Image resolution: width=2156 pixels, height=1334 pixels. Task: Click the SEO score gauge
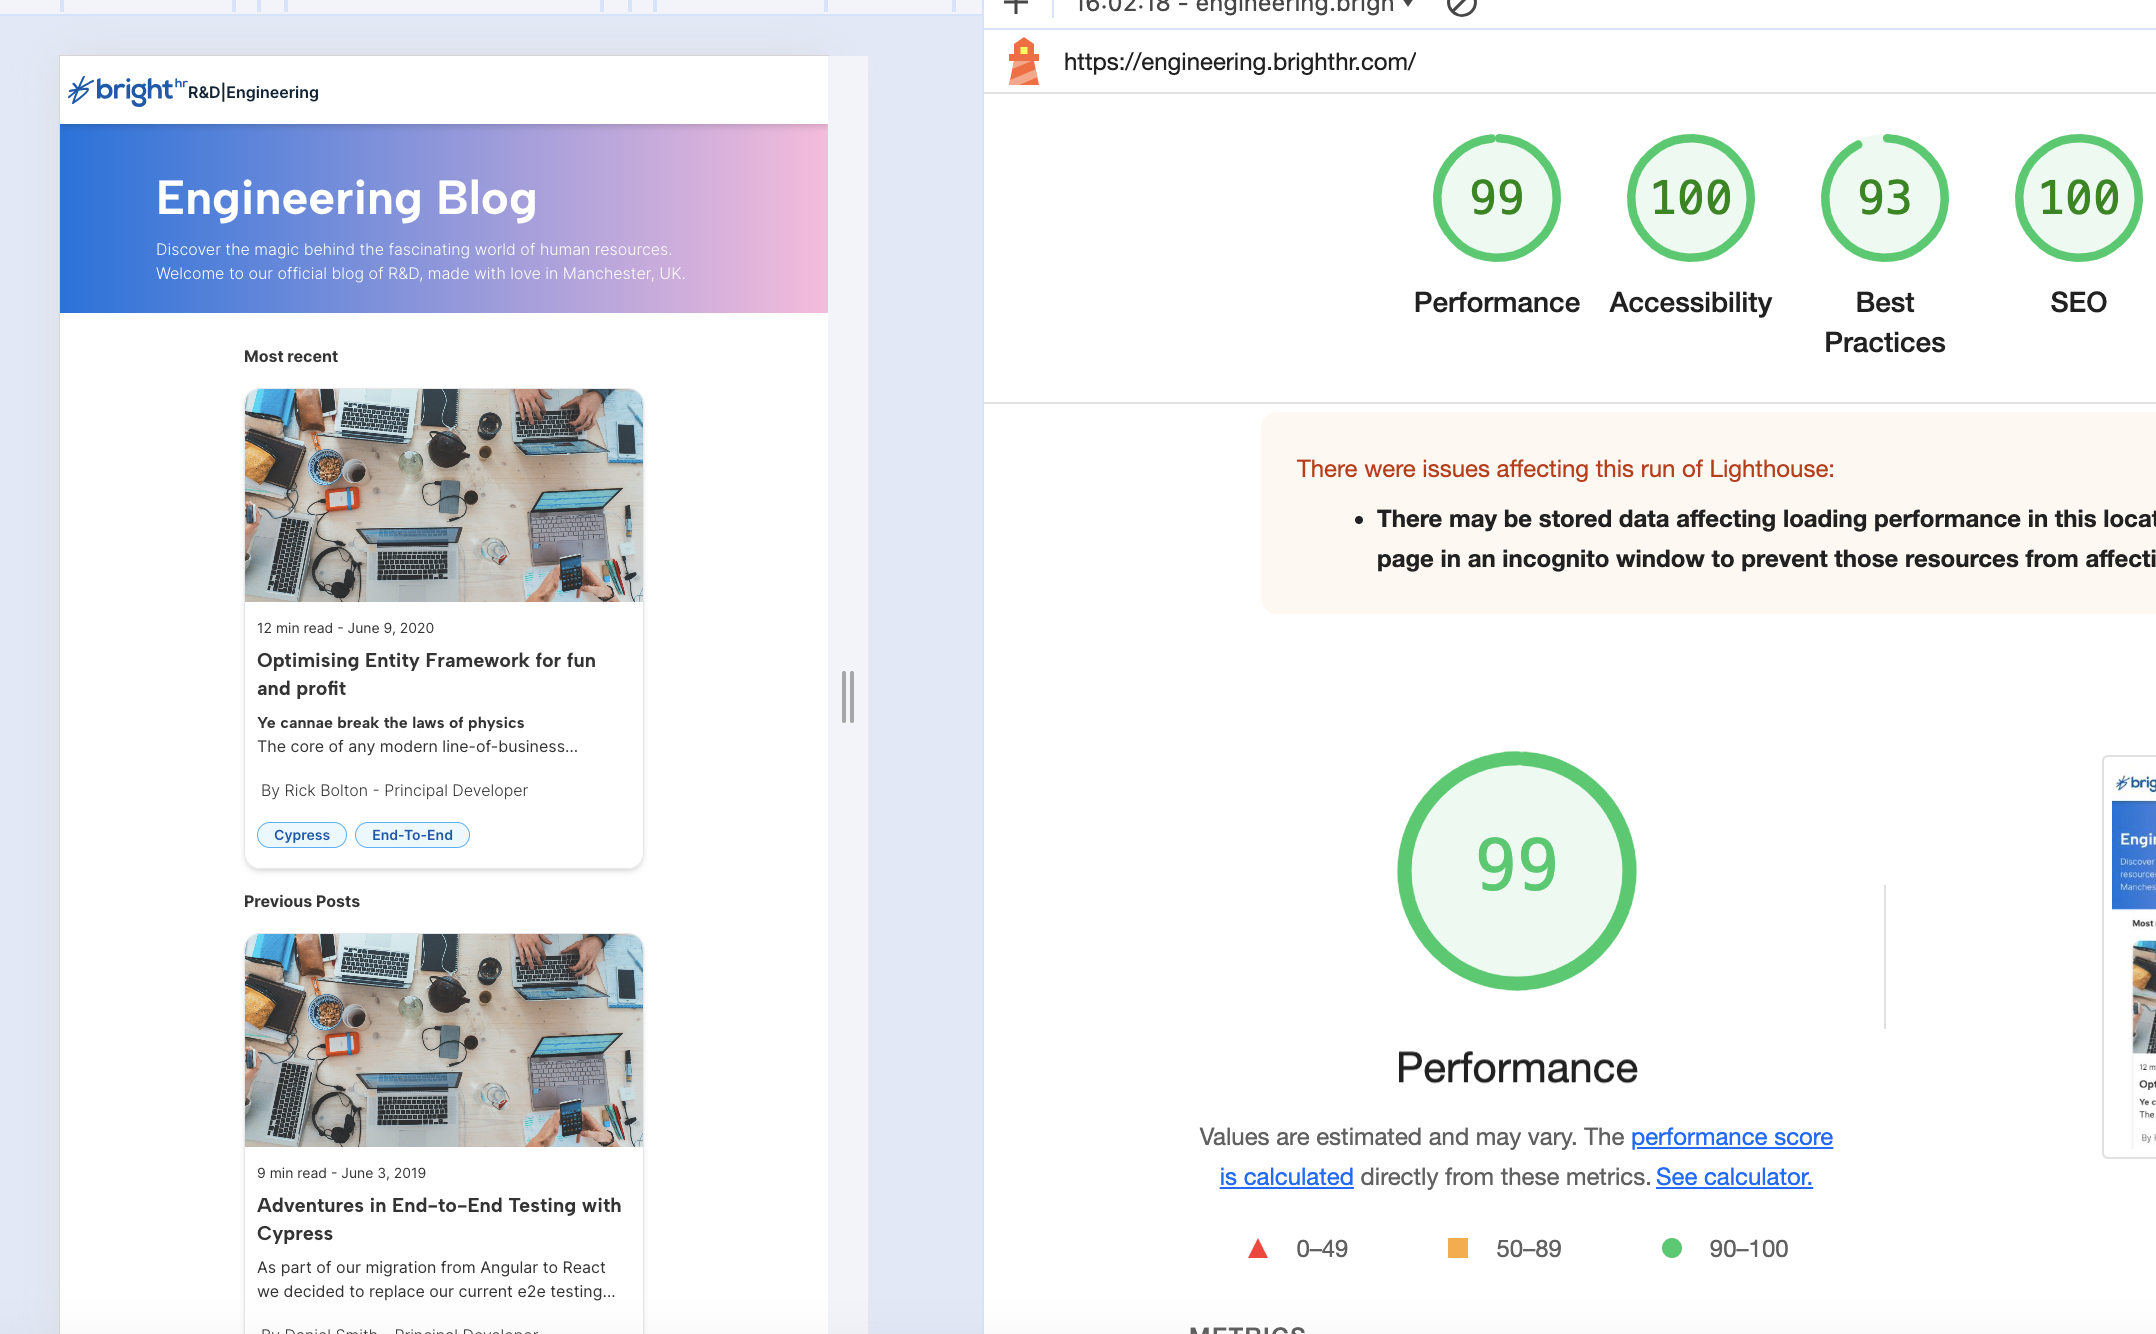point(2077,198)
